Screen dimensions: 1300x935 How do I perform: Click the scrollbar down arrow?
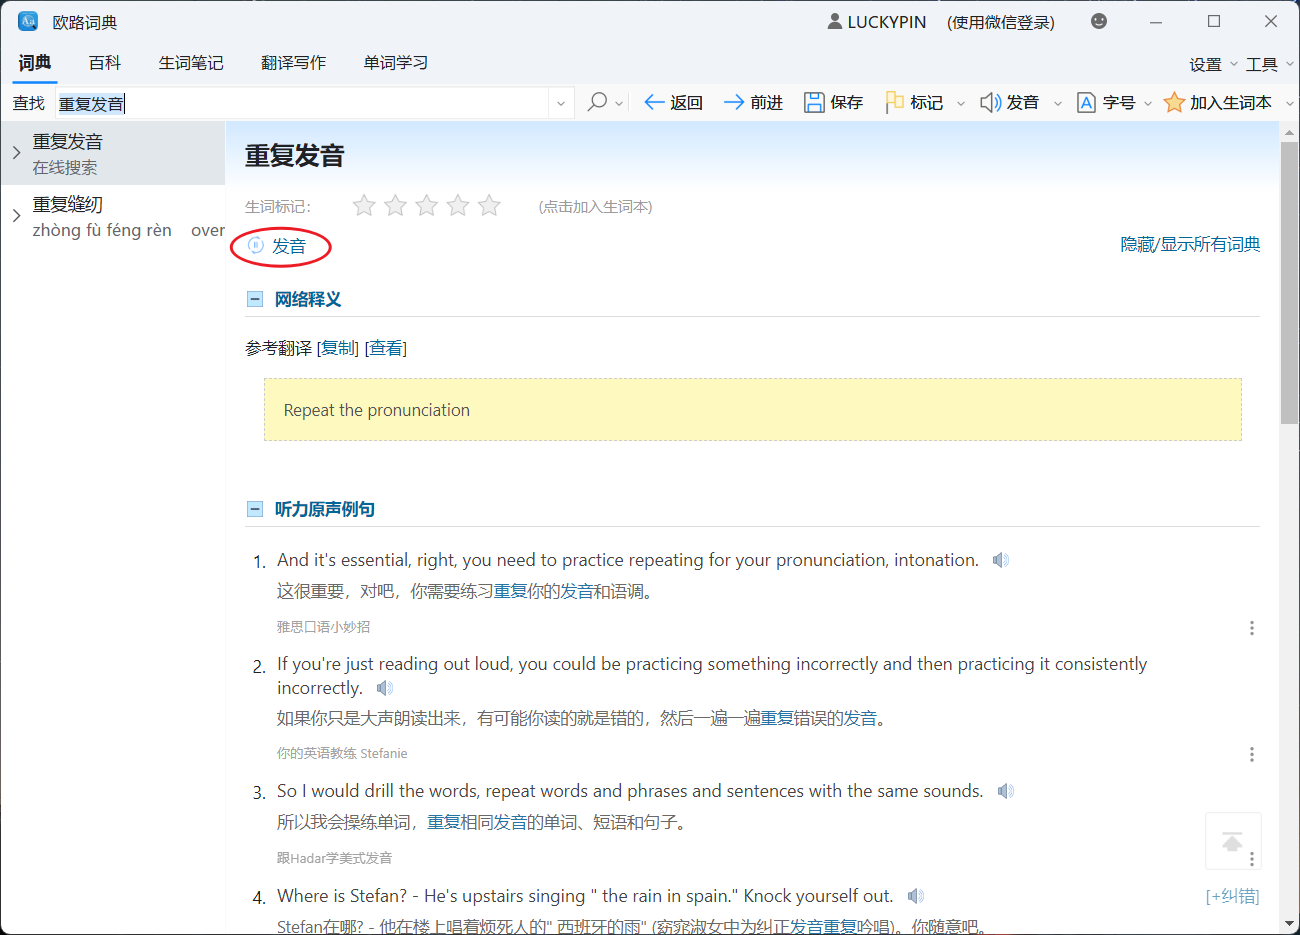(1289, 924)
